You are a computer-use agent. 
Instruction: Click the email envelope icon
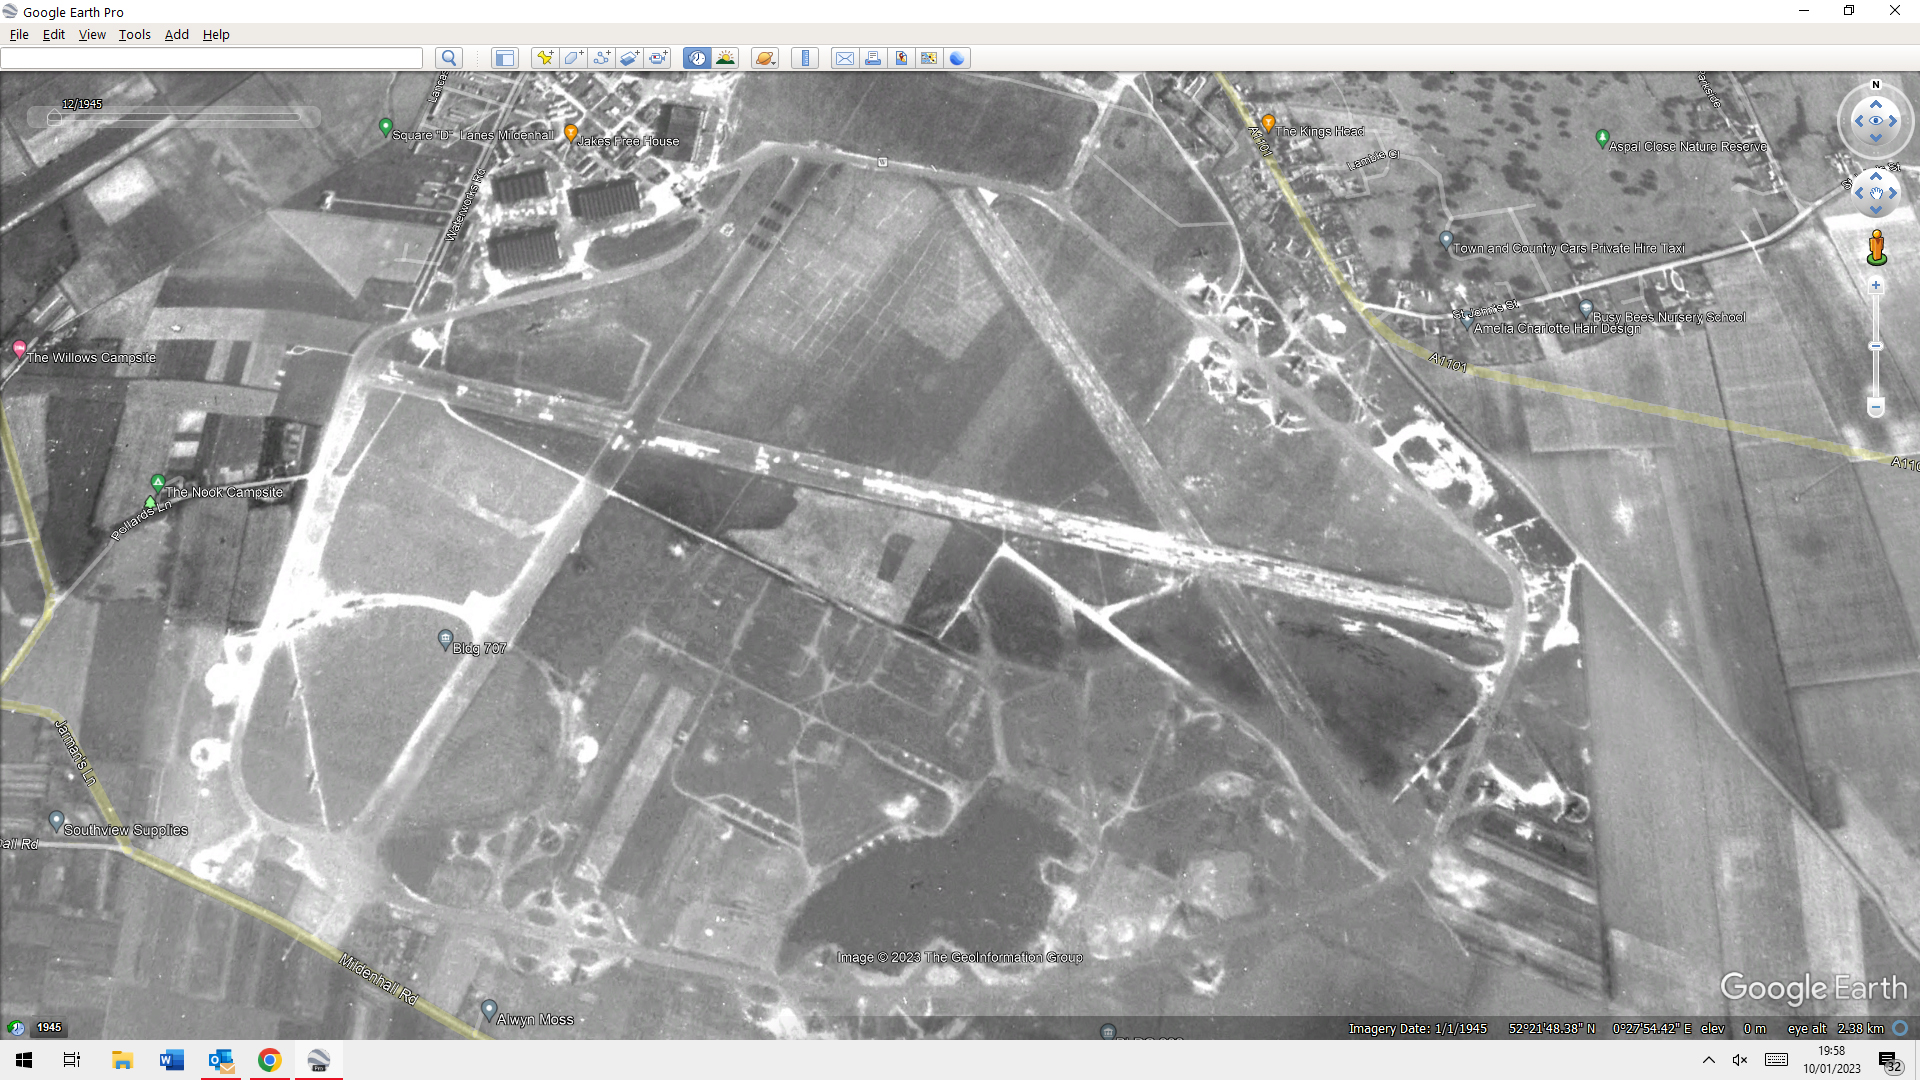click(x=844, y=58)
